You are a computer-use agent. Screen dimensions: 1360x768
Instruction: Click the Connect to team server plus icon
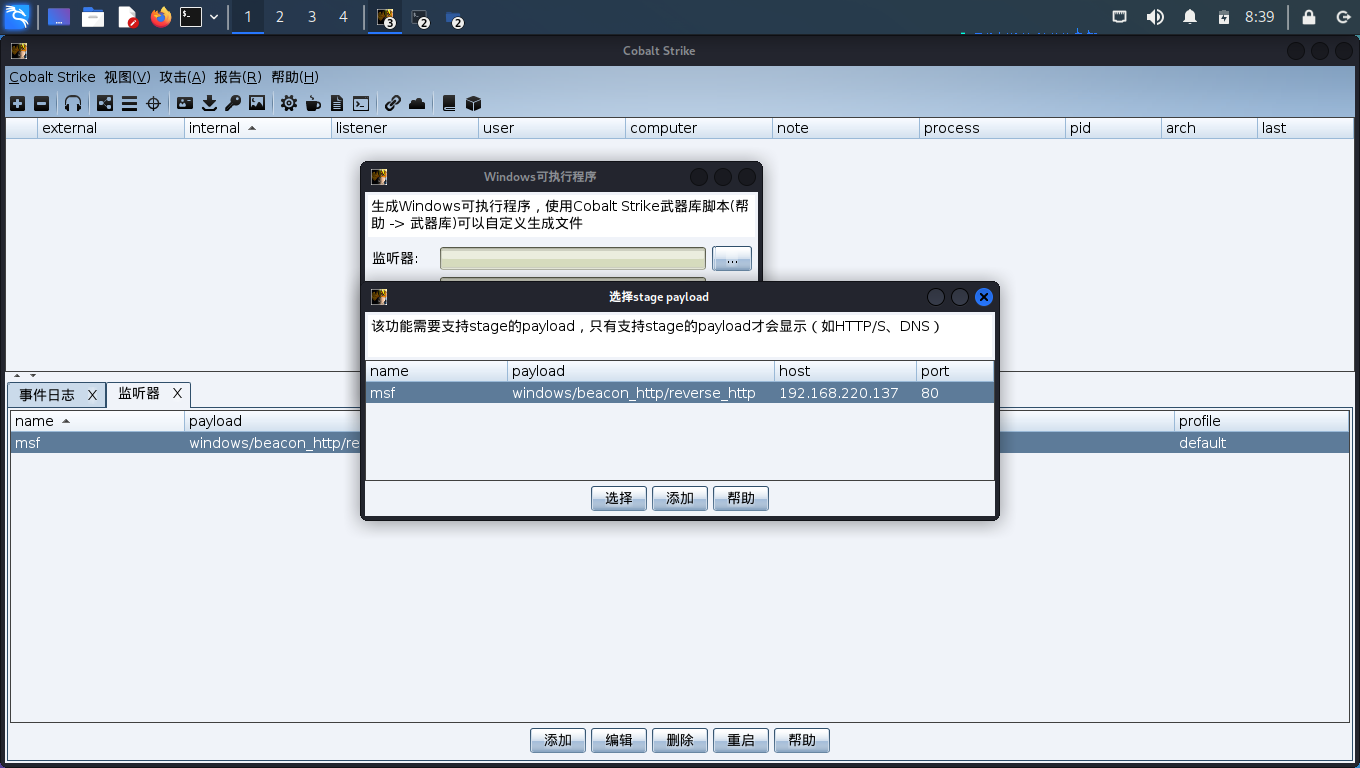click(x=17, y=103)
